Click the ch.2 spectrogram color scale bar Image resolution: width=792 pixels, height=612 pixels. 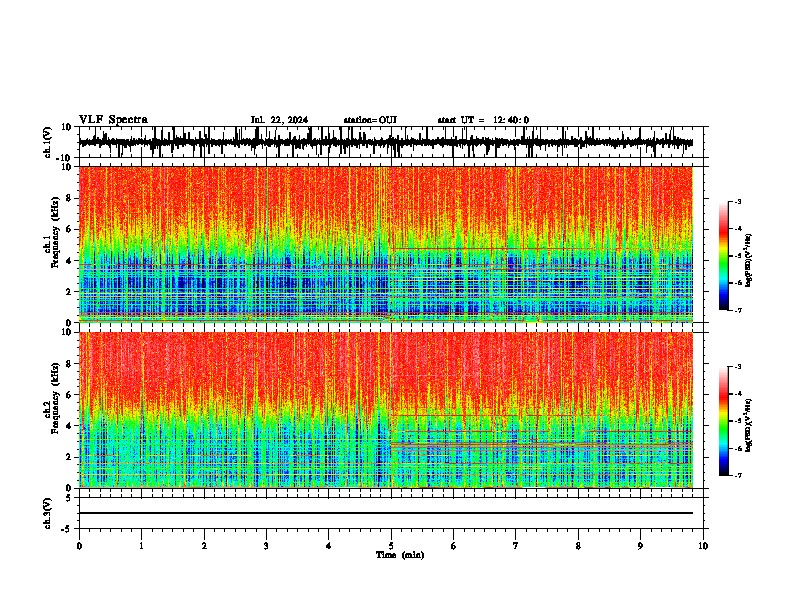coord(723,421)
